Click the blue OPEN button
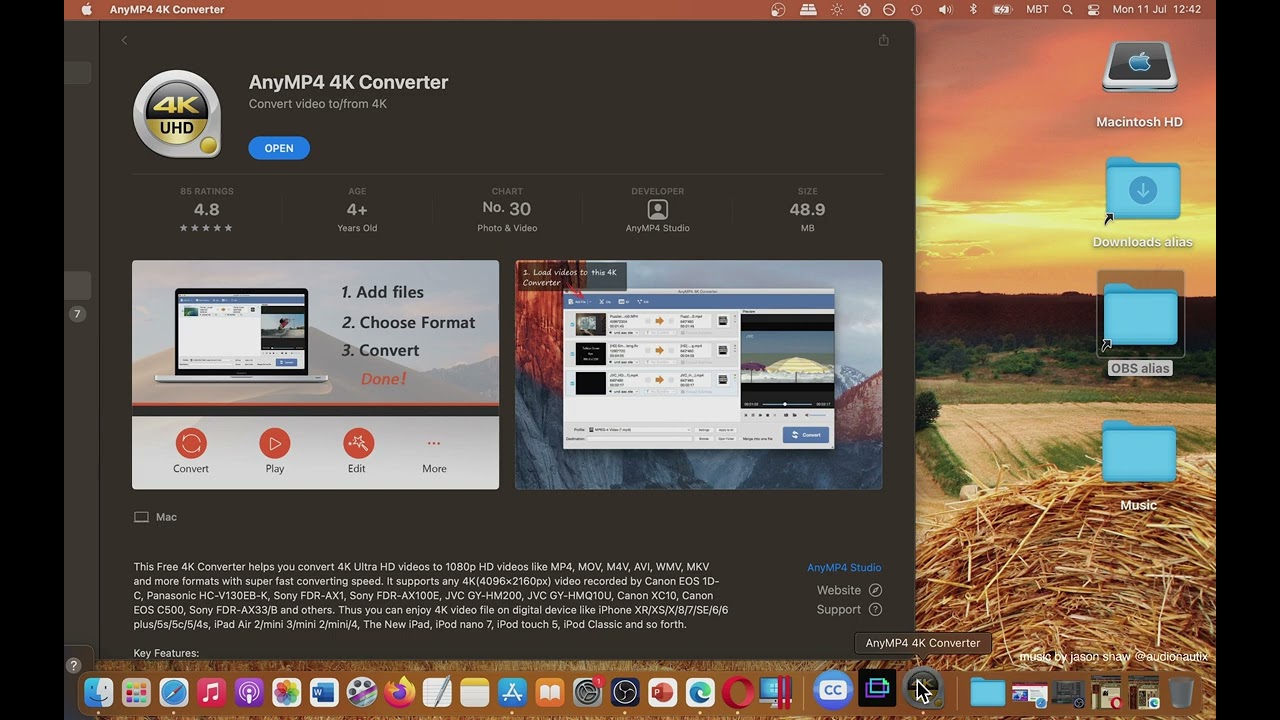1280x720 pixels. tap(279, 148)
